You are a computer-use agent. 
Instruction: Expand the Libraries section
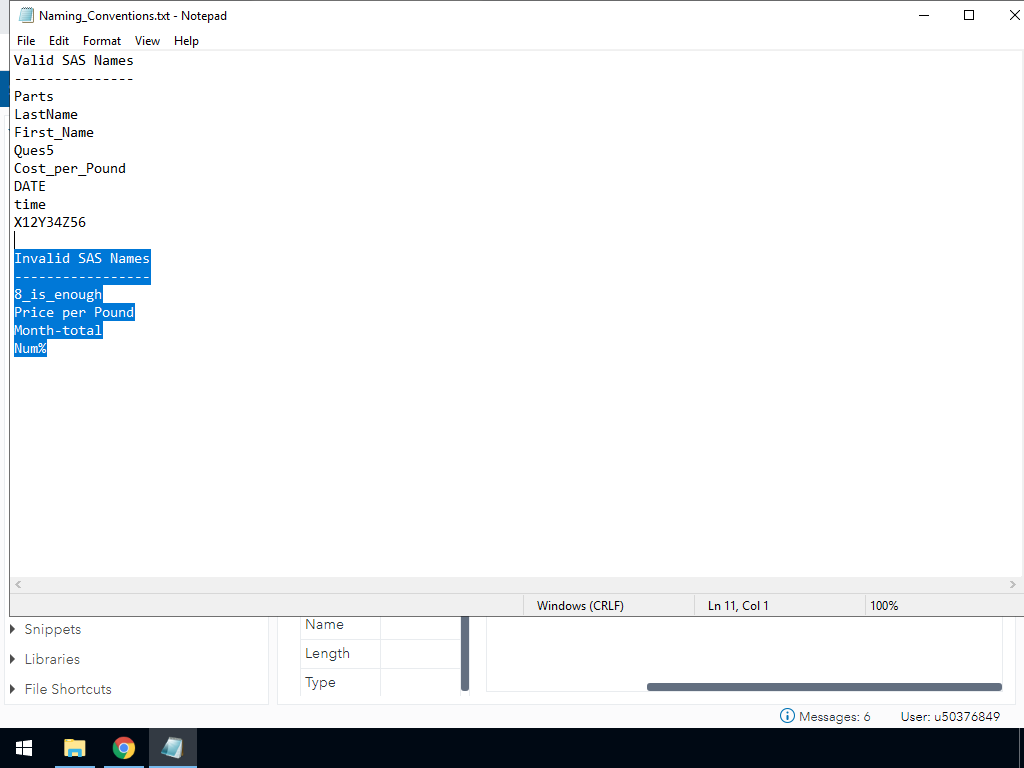(13, 660)
